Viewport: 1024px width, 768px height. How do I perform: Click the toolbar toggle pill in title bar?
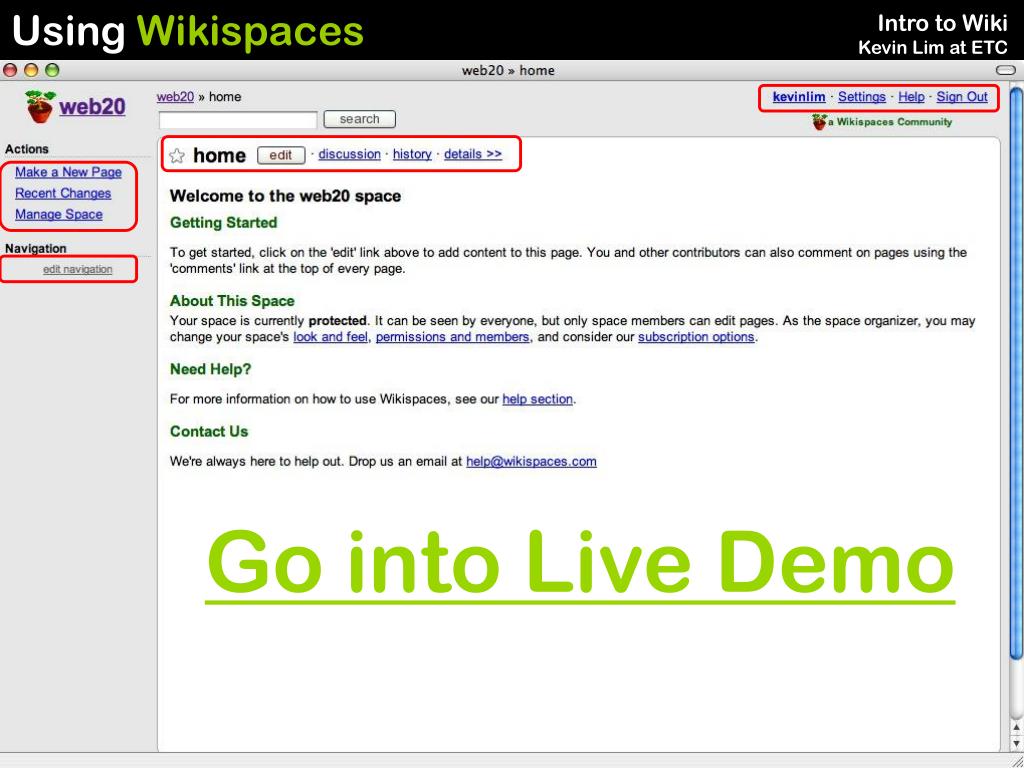point(1006,70)
